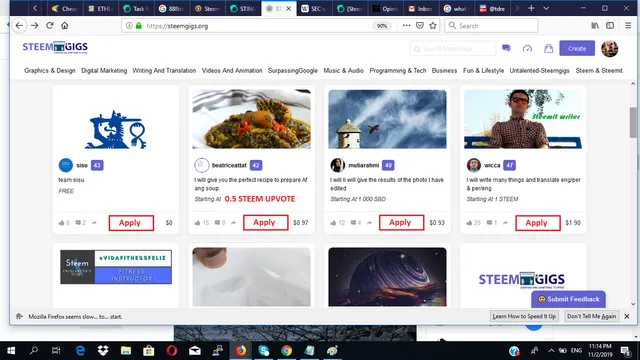Open a new browser tab
This screenshot has width=640, height=360.
tap(531, 8)
